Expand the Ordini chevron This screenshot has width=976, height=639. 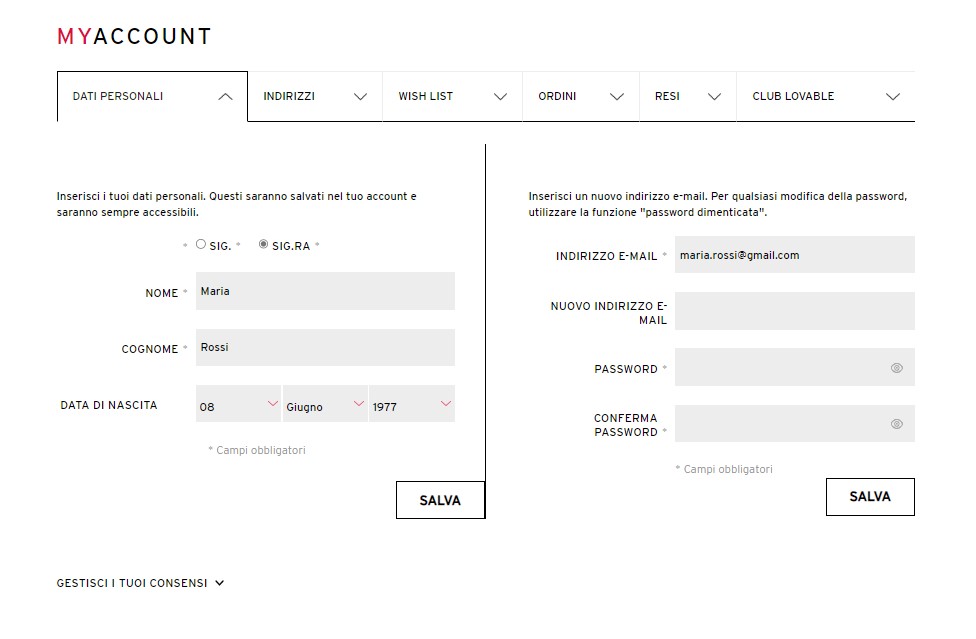click(x=617, y=96)
